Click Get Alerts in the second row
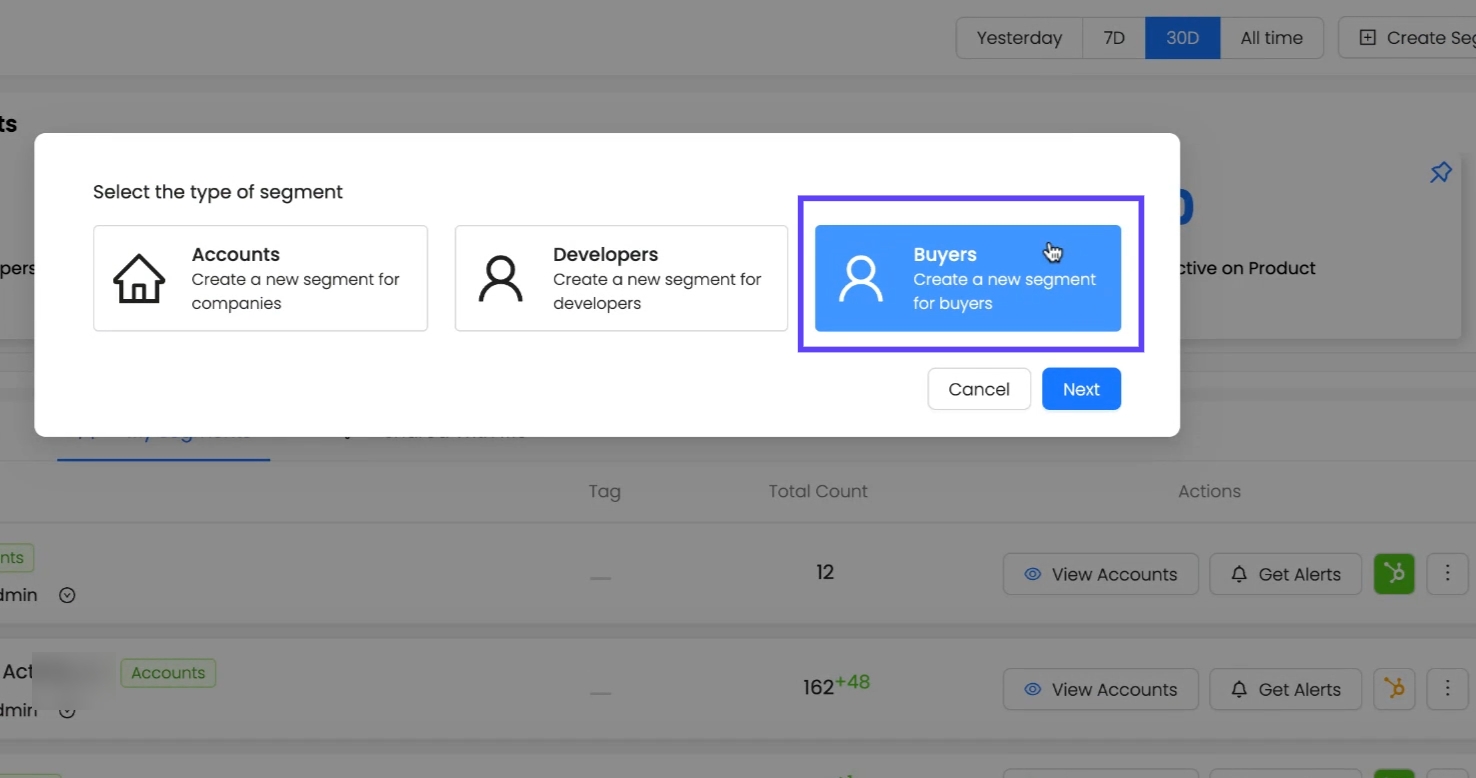This screenshot has width=1476, height=778. 1285,689
